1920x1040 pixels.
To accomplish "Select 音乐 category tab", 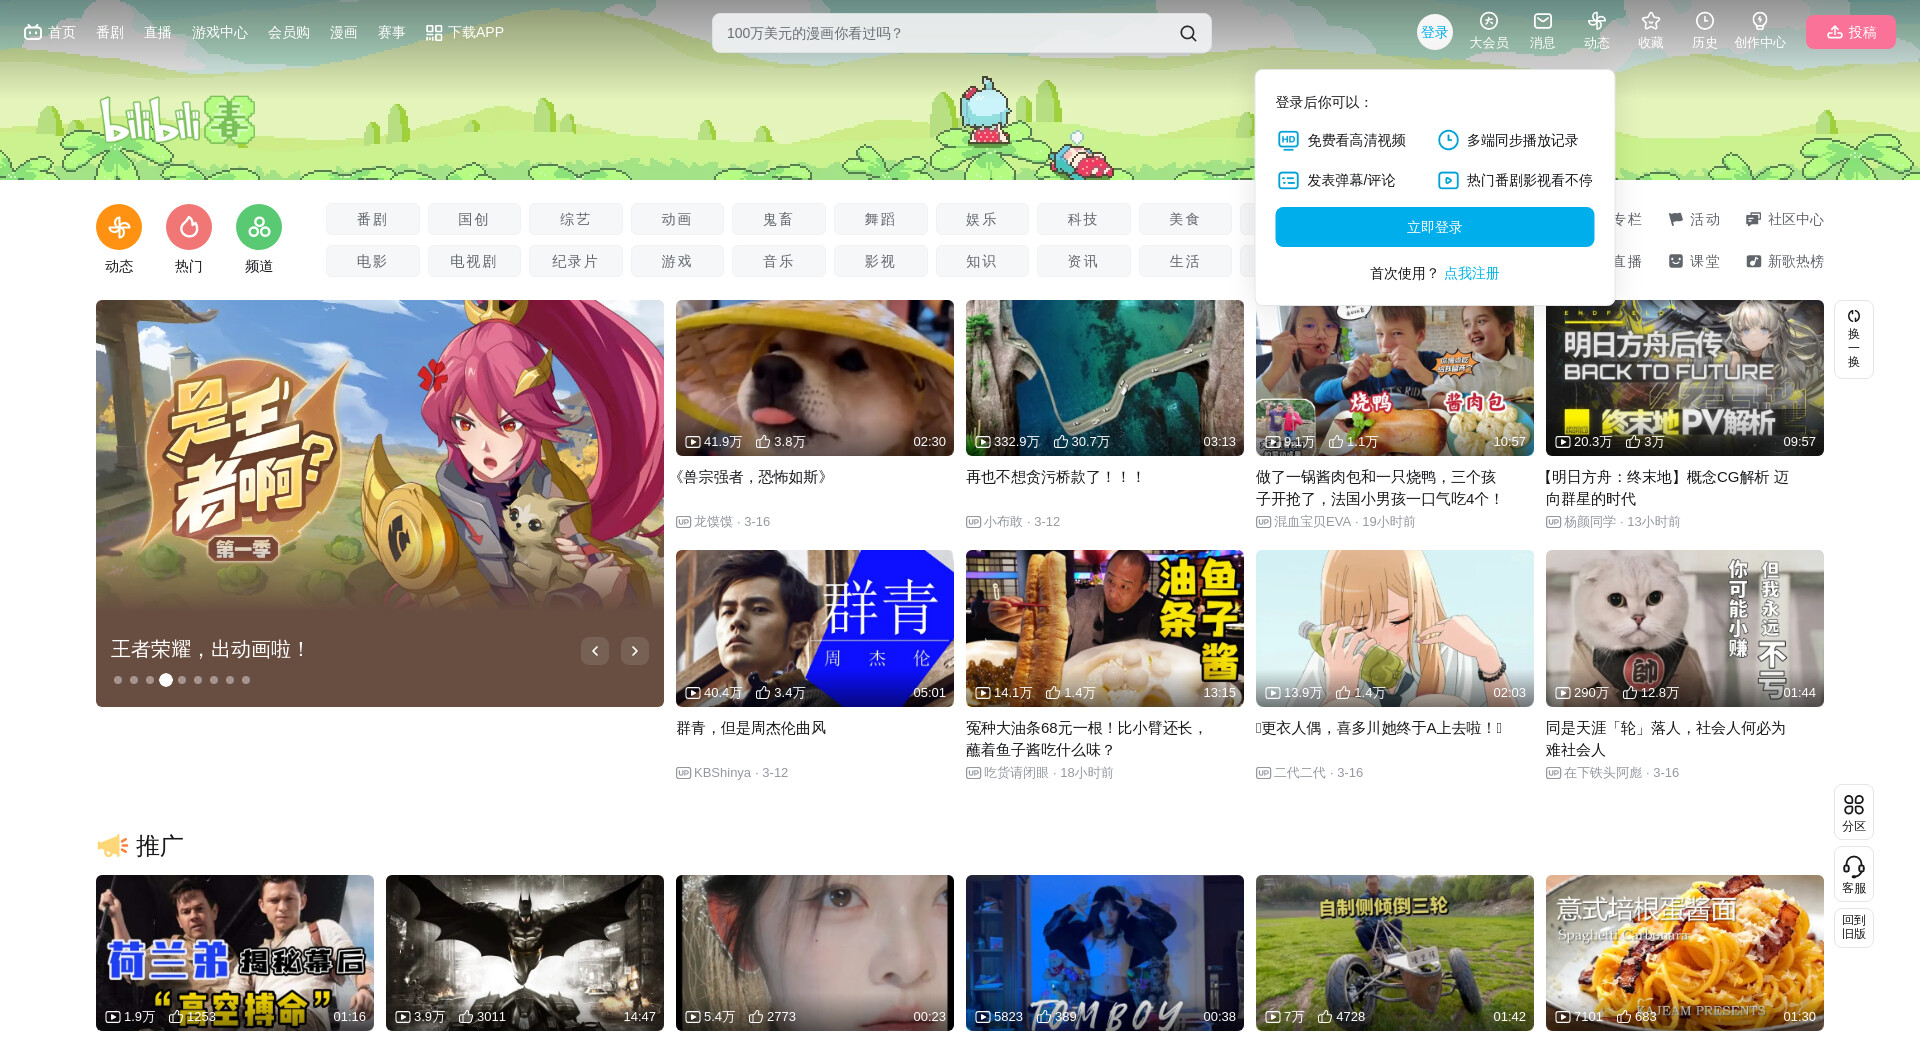I will point(779,261).
